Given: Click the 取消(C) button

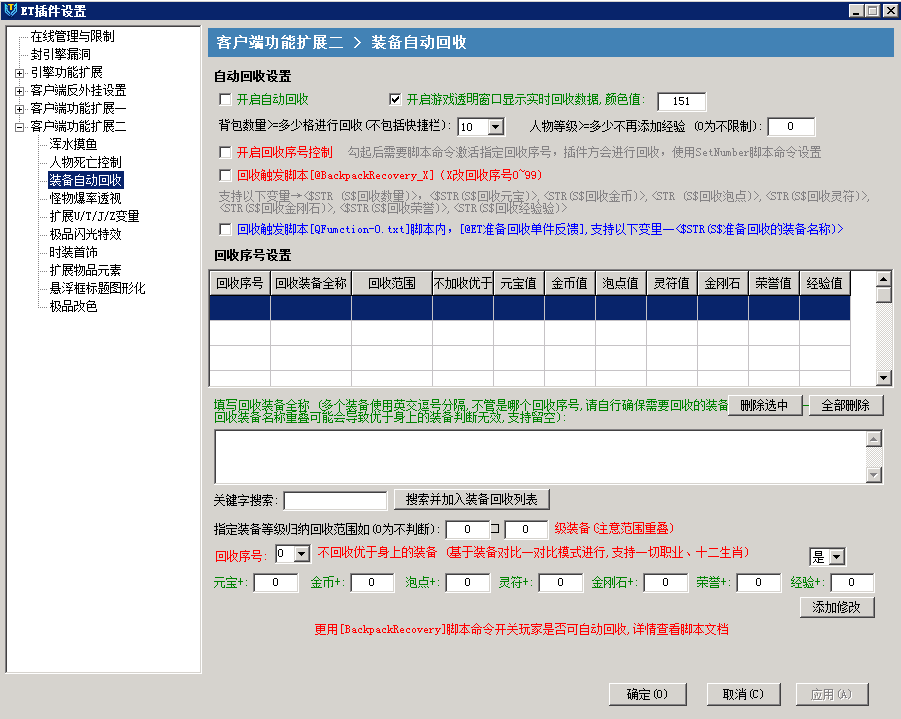Looking at the screenshot, I should (744, 694).
